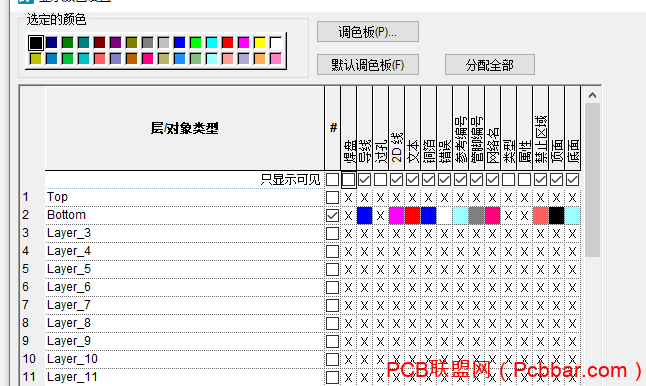This screenshot has width=646, height=386.
Task: Uncheck 只显示可见 checkbox under 导线 column
Action: [x=365, y=180]
